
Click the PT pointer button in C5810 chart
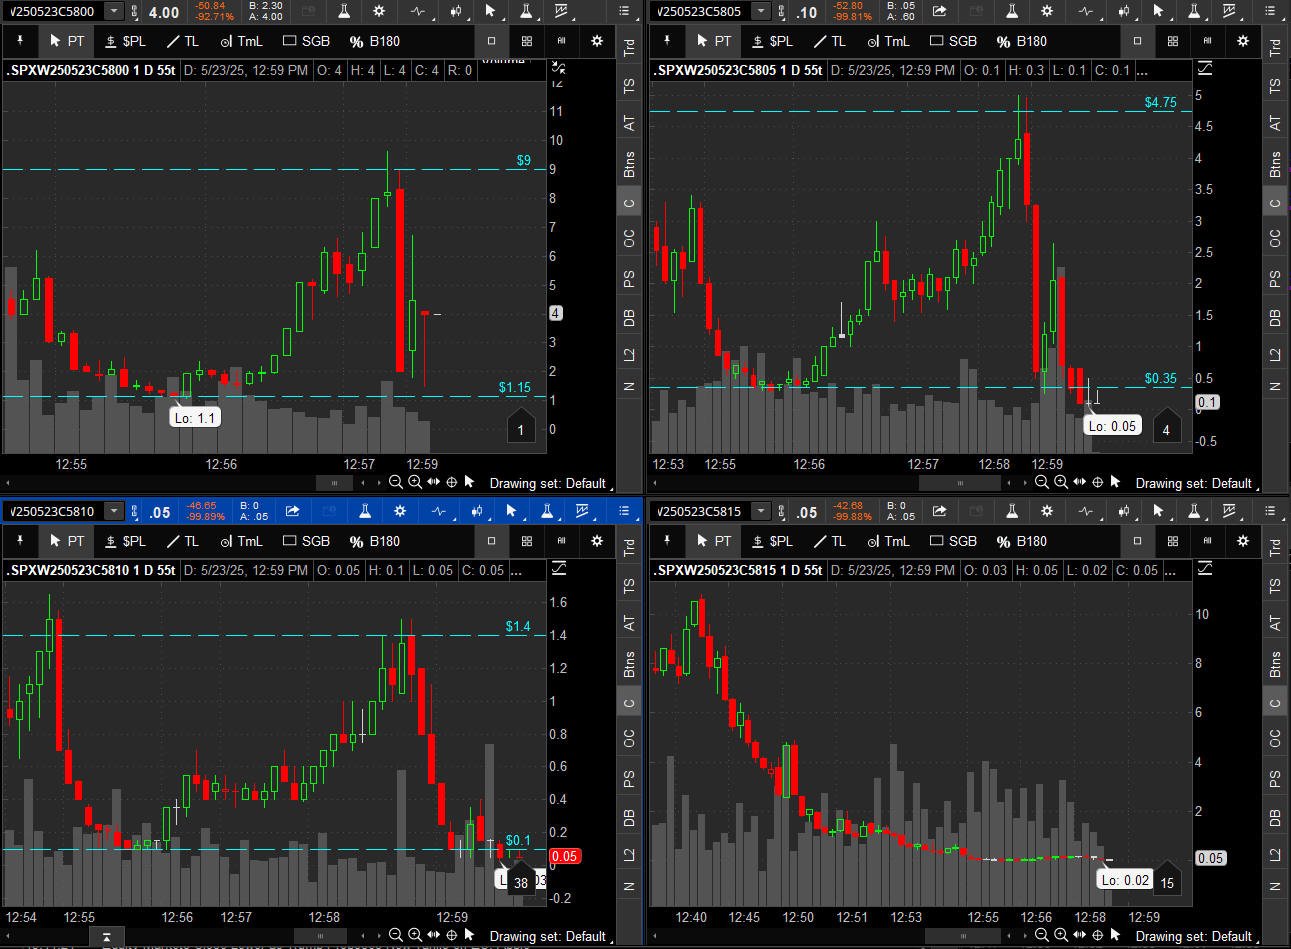pos(67,541)
